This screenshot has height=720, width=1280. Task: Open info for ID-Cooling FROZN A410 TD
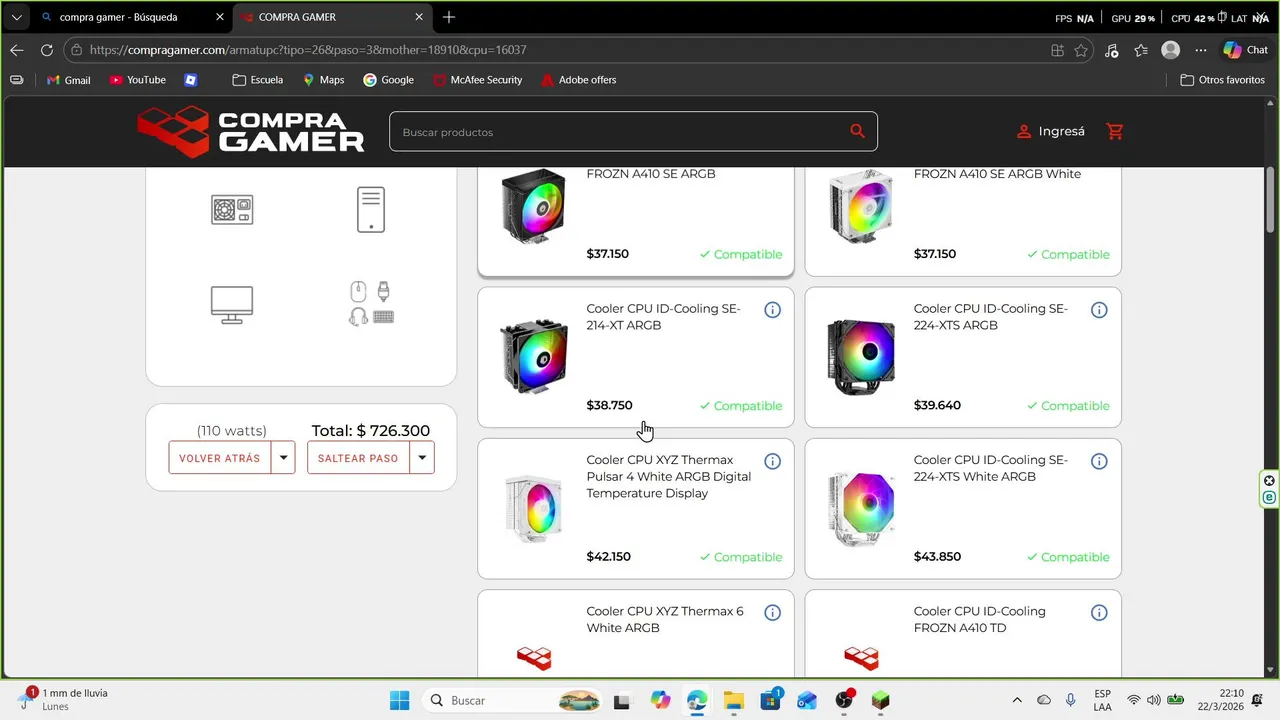pos(1099,612)
